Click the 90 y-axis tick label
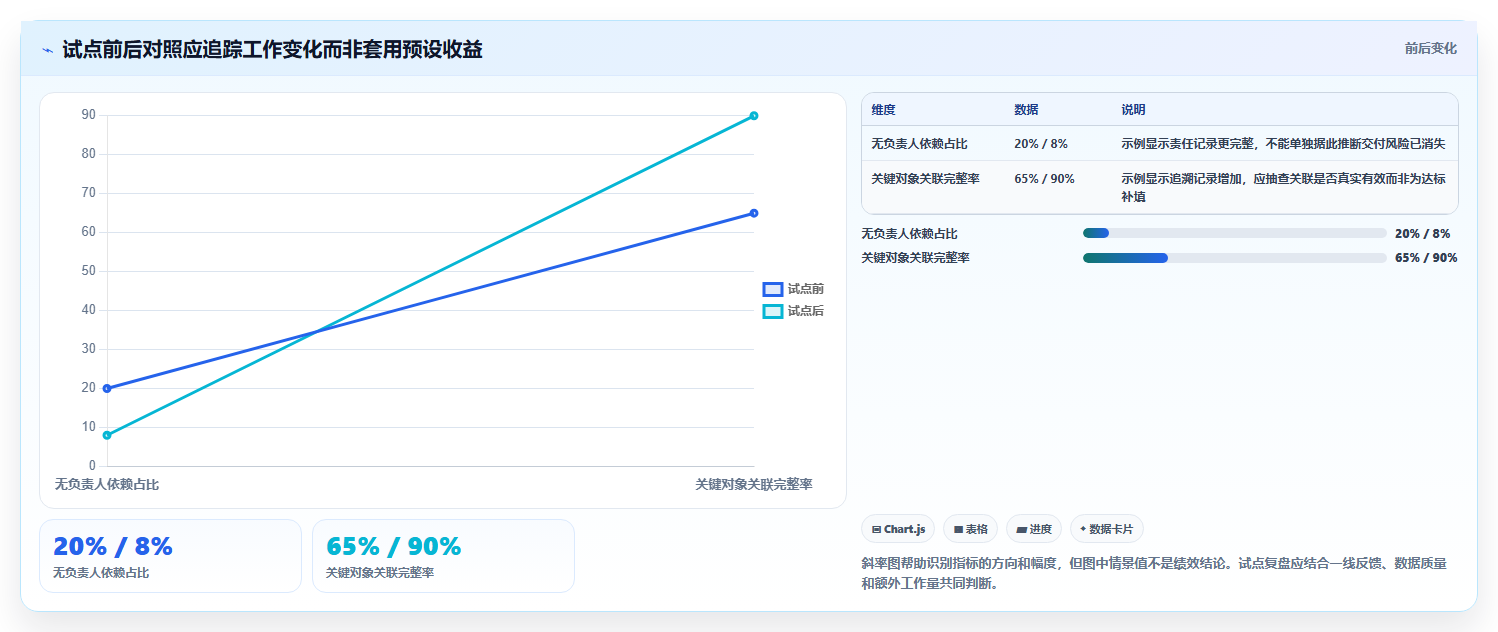 [89, 115]
